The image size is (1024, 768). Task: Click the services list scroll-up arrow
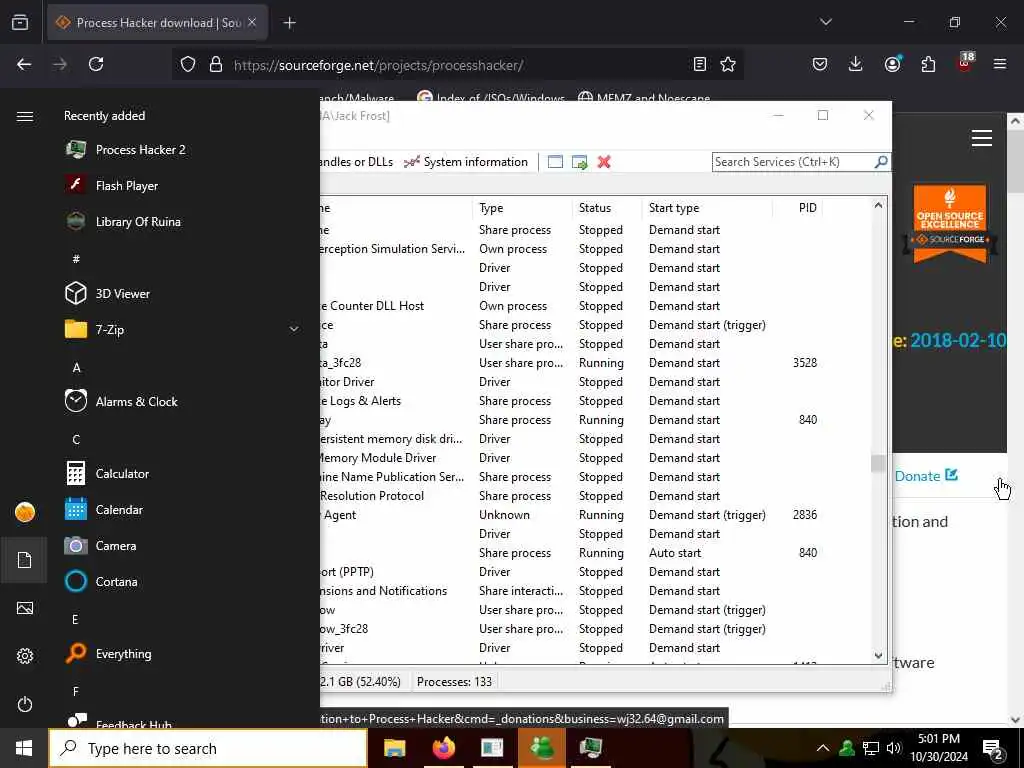pyautogui.click(x=878, y=205)
